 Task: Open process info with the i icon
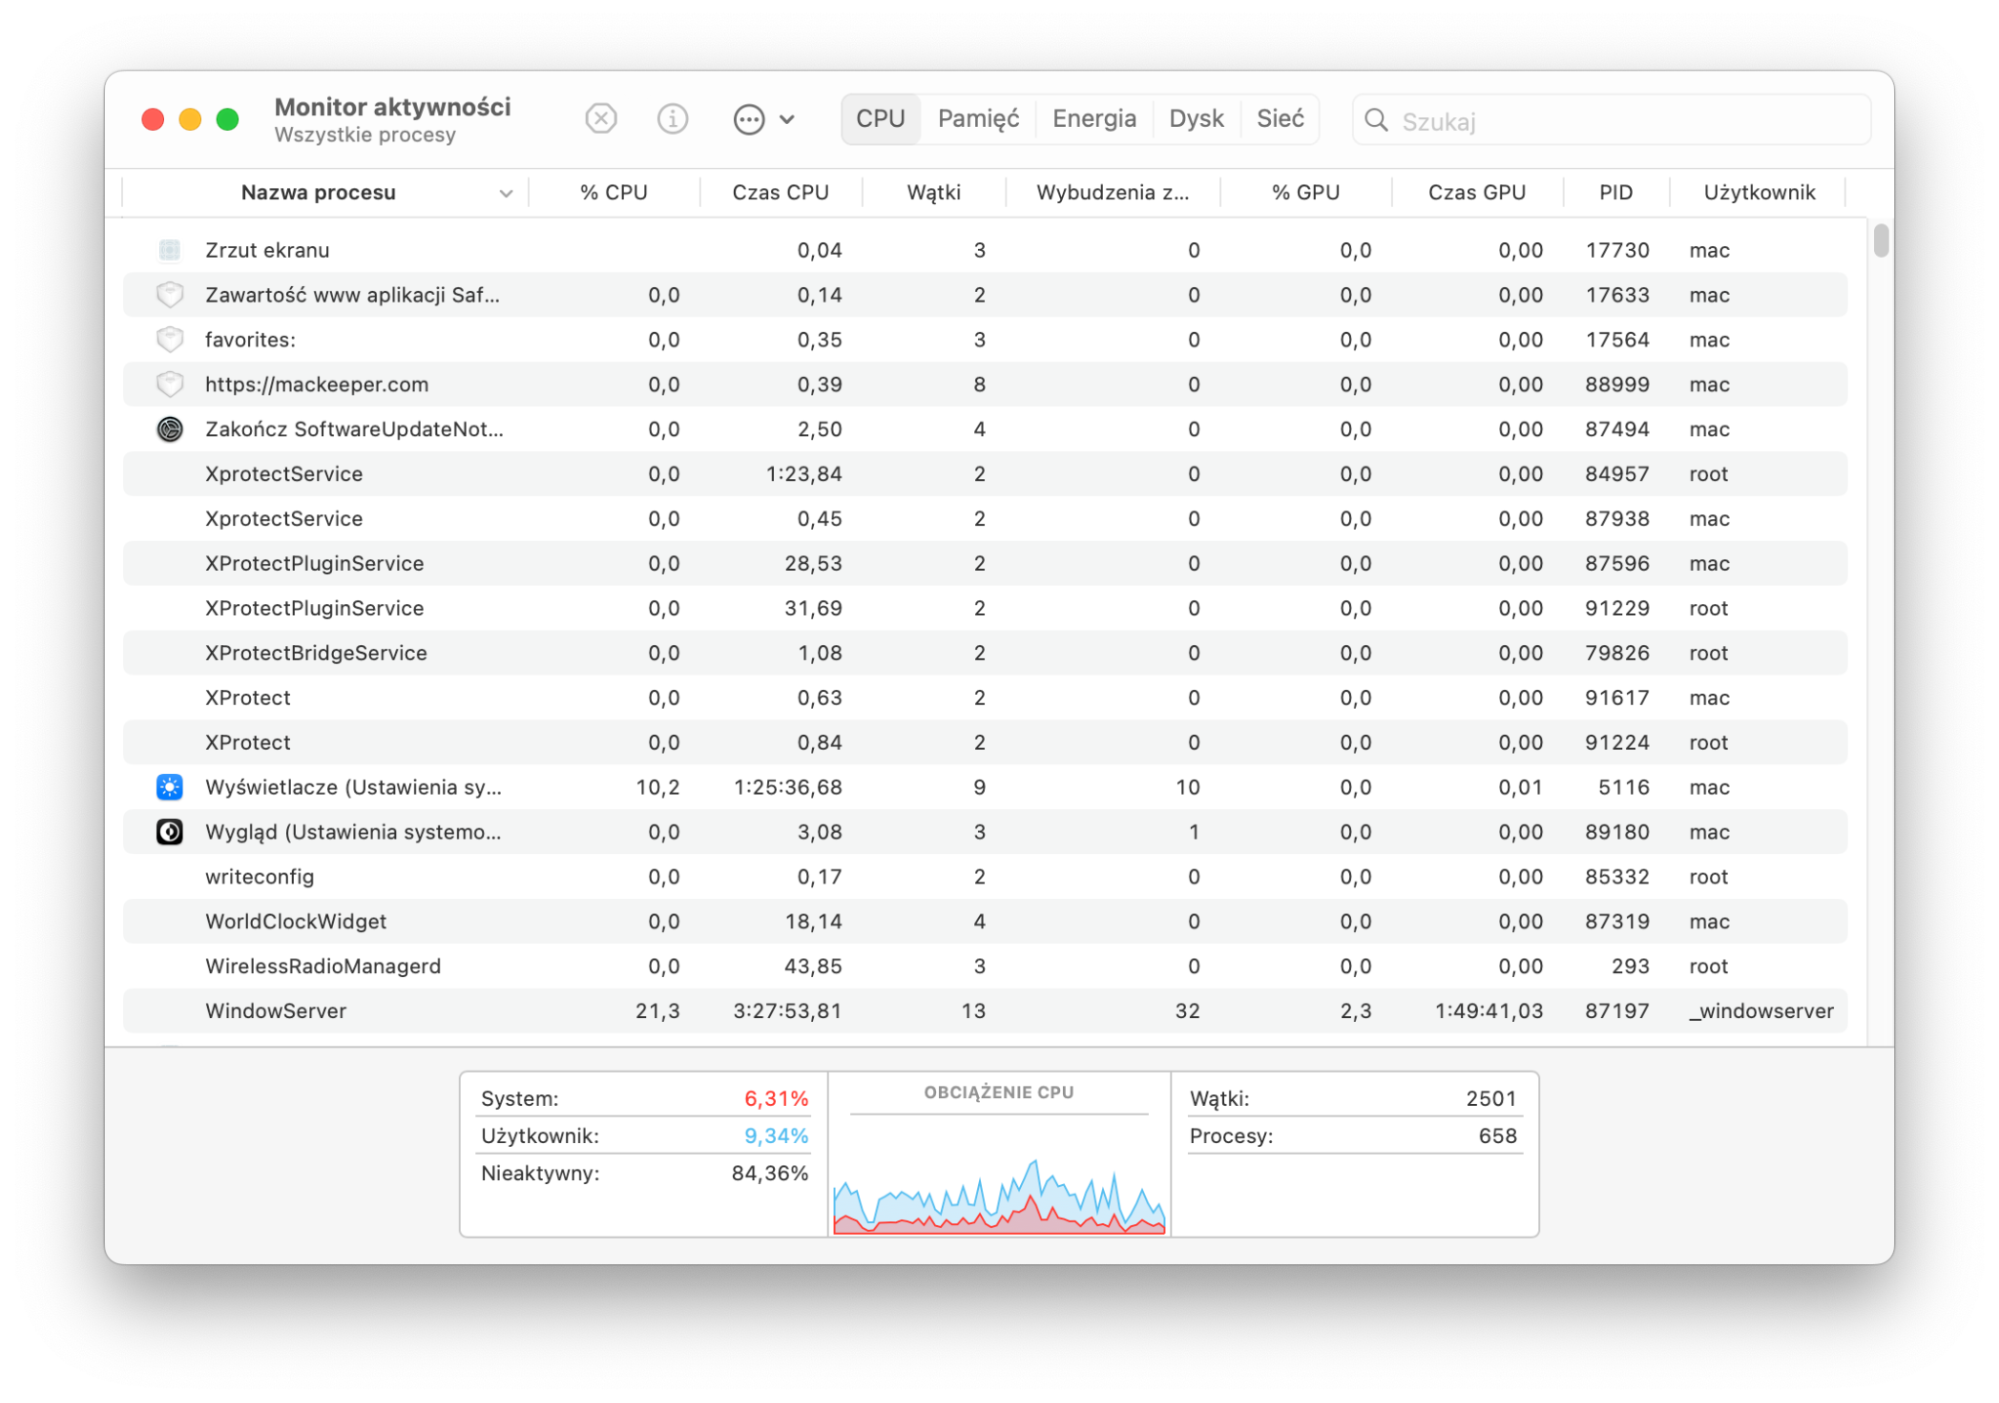point(672,119)
